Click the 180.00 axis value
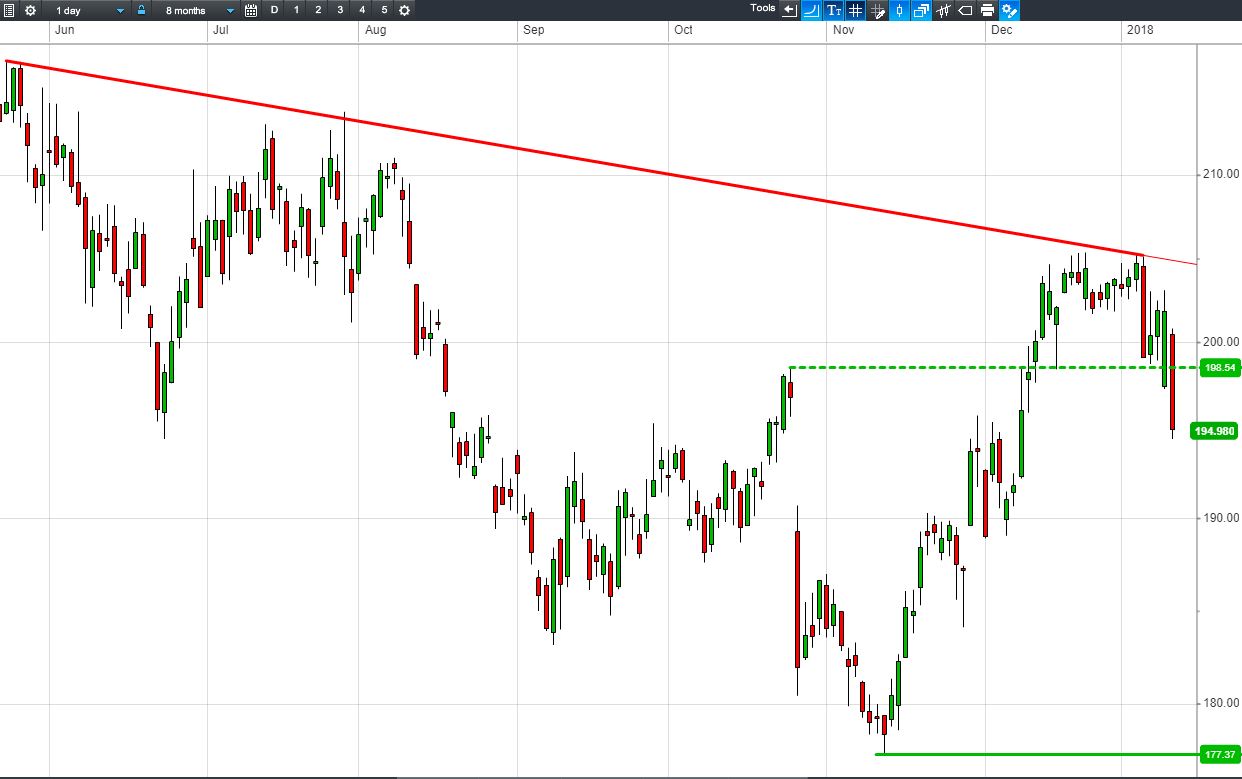 pyautogui.click(x=1220, y=704)
